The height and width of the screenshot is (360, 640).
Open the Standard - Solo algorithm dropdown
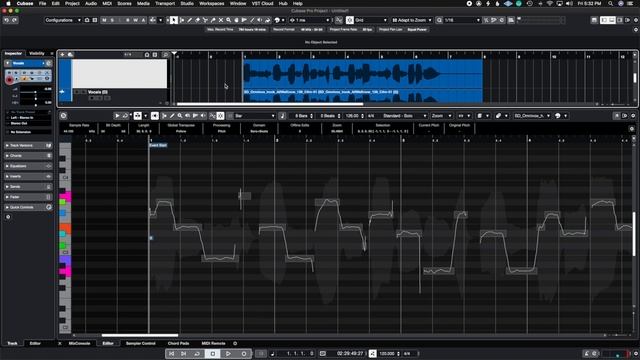[x=403, y=116]
